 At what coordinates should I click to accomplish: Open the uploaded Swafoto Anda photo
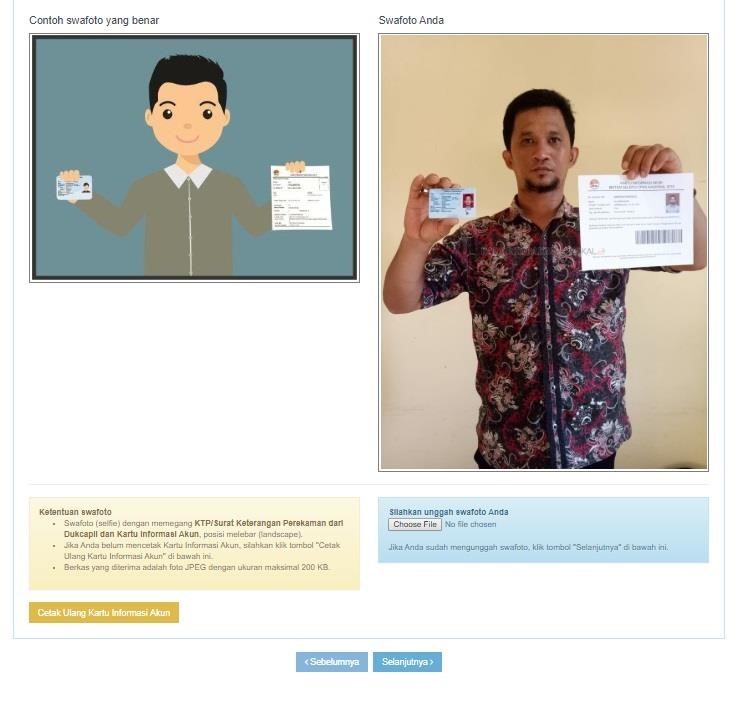[x=543, y=252]
